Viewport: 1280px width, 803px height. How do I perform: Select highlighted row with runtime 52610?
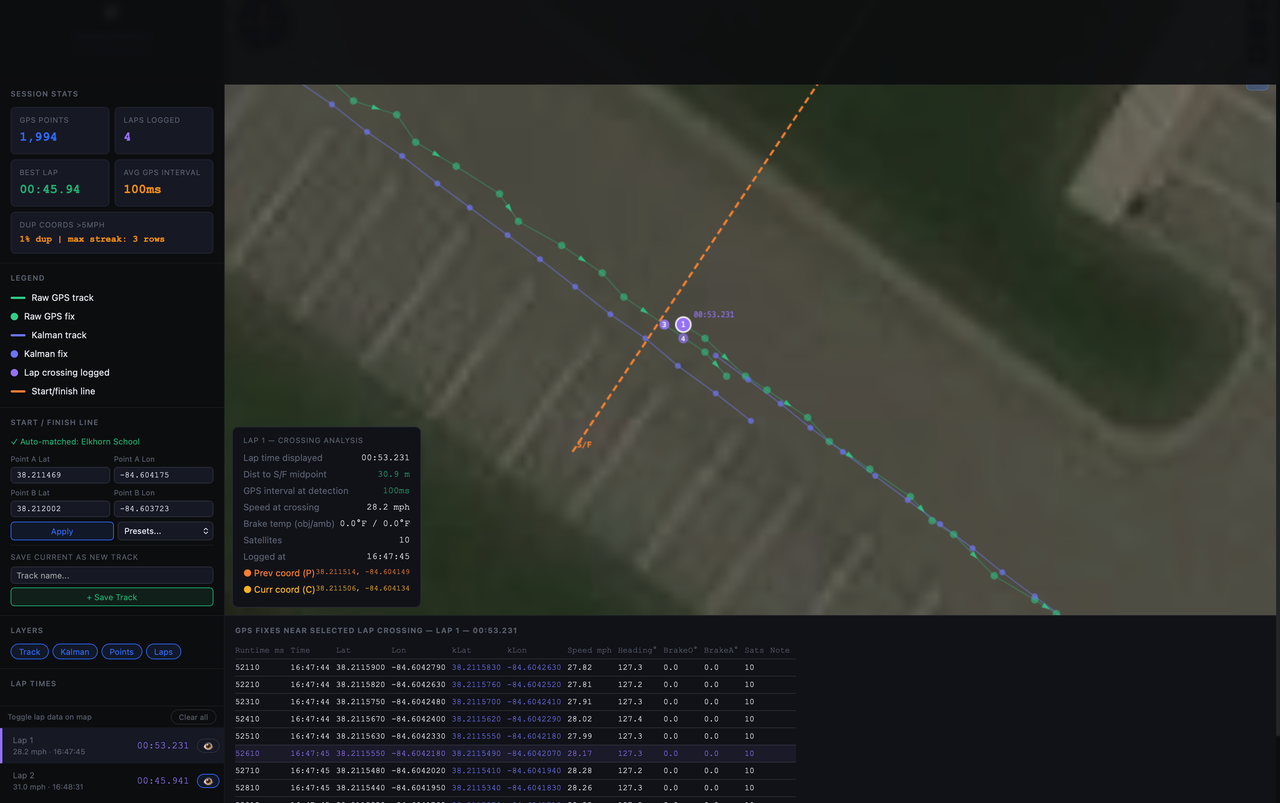click(x=515, y=754)
